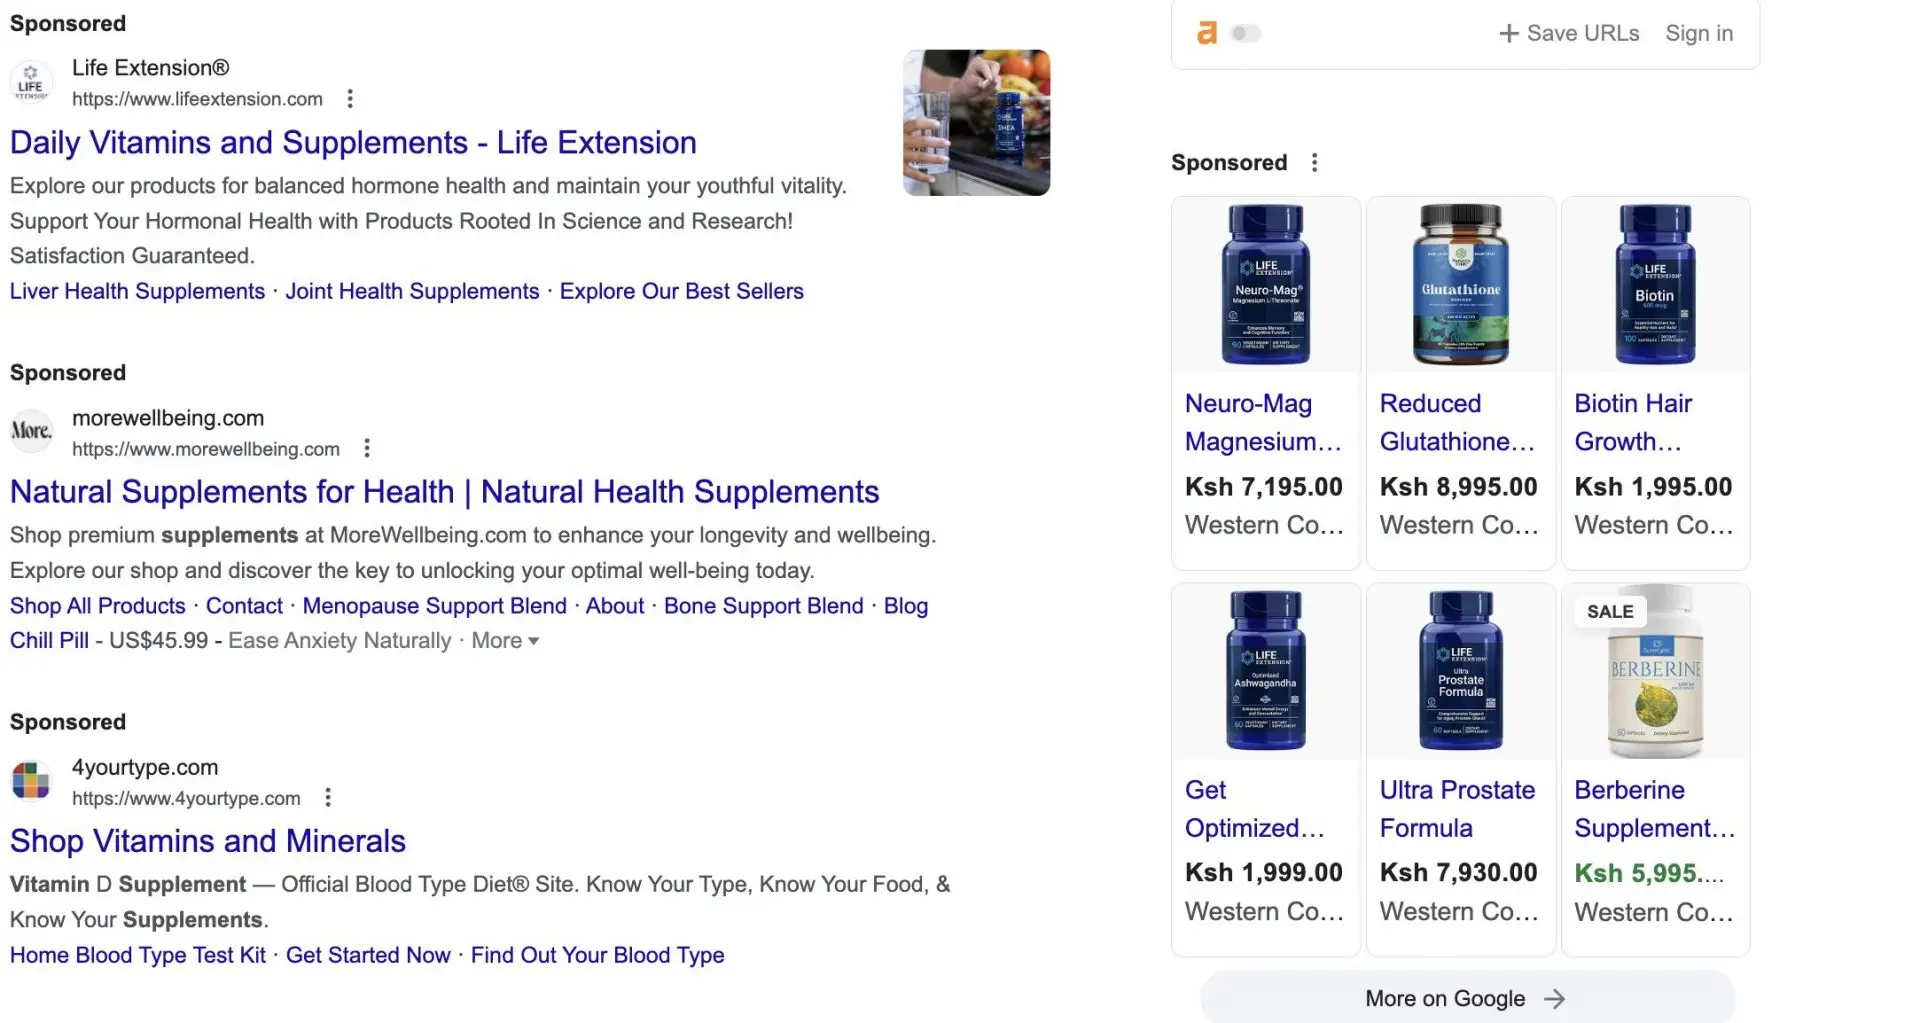The height and width of the screenshot is (1023, 1920).
Task: Open the Neuro-Mag Magnesium product listing
Action: 1264,422
